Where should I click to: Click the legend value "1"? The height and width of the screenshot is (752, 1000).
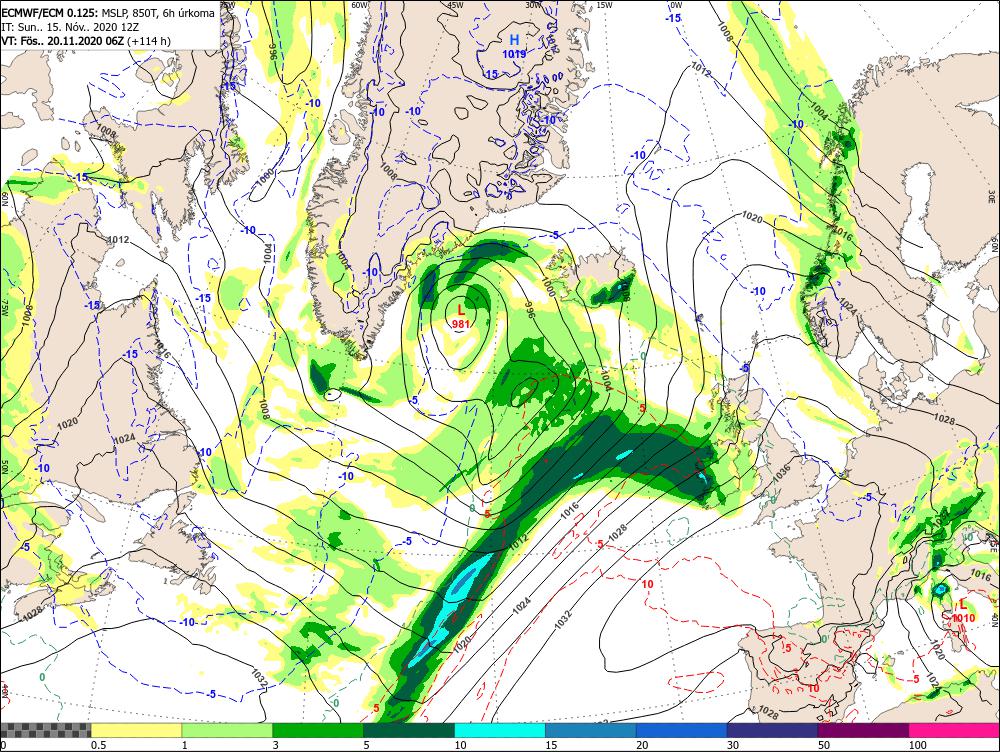pos(184,745)
